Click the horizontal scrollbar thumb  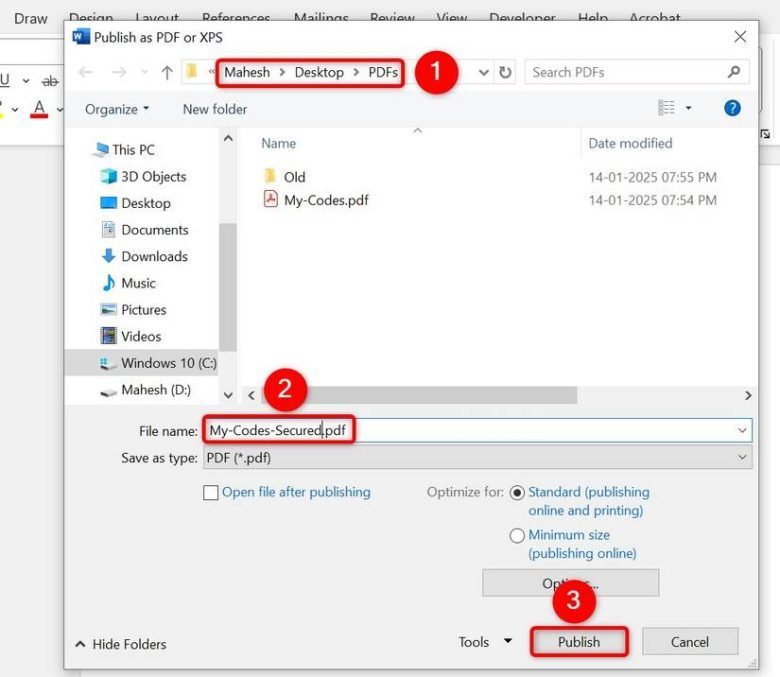419,395
